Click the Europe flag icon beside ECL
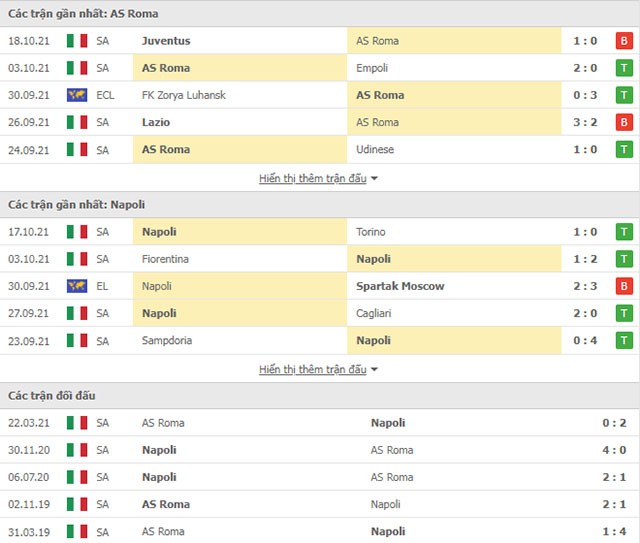640x543 pixels. (x=77, y=95)
